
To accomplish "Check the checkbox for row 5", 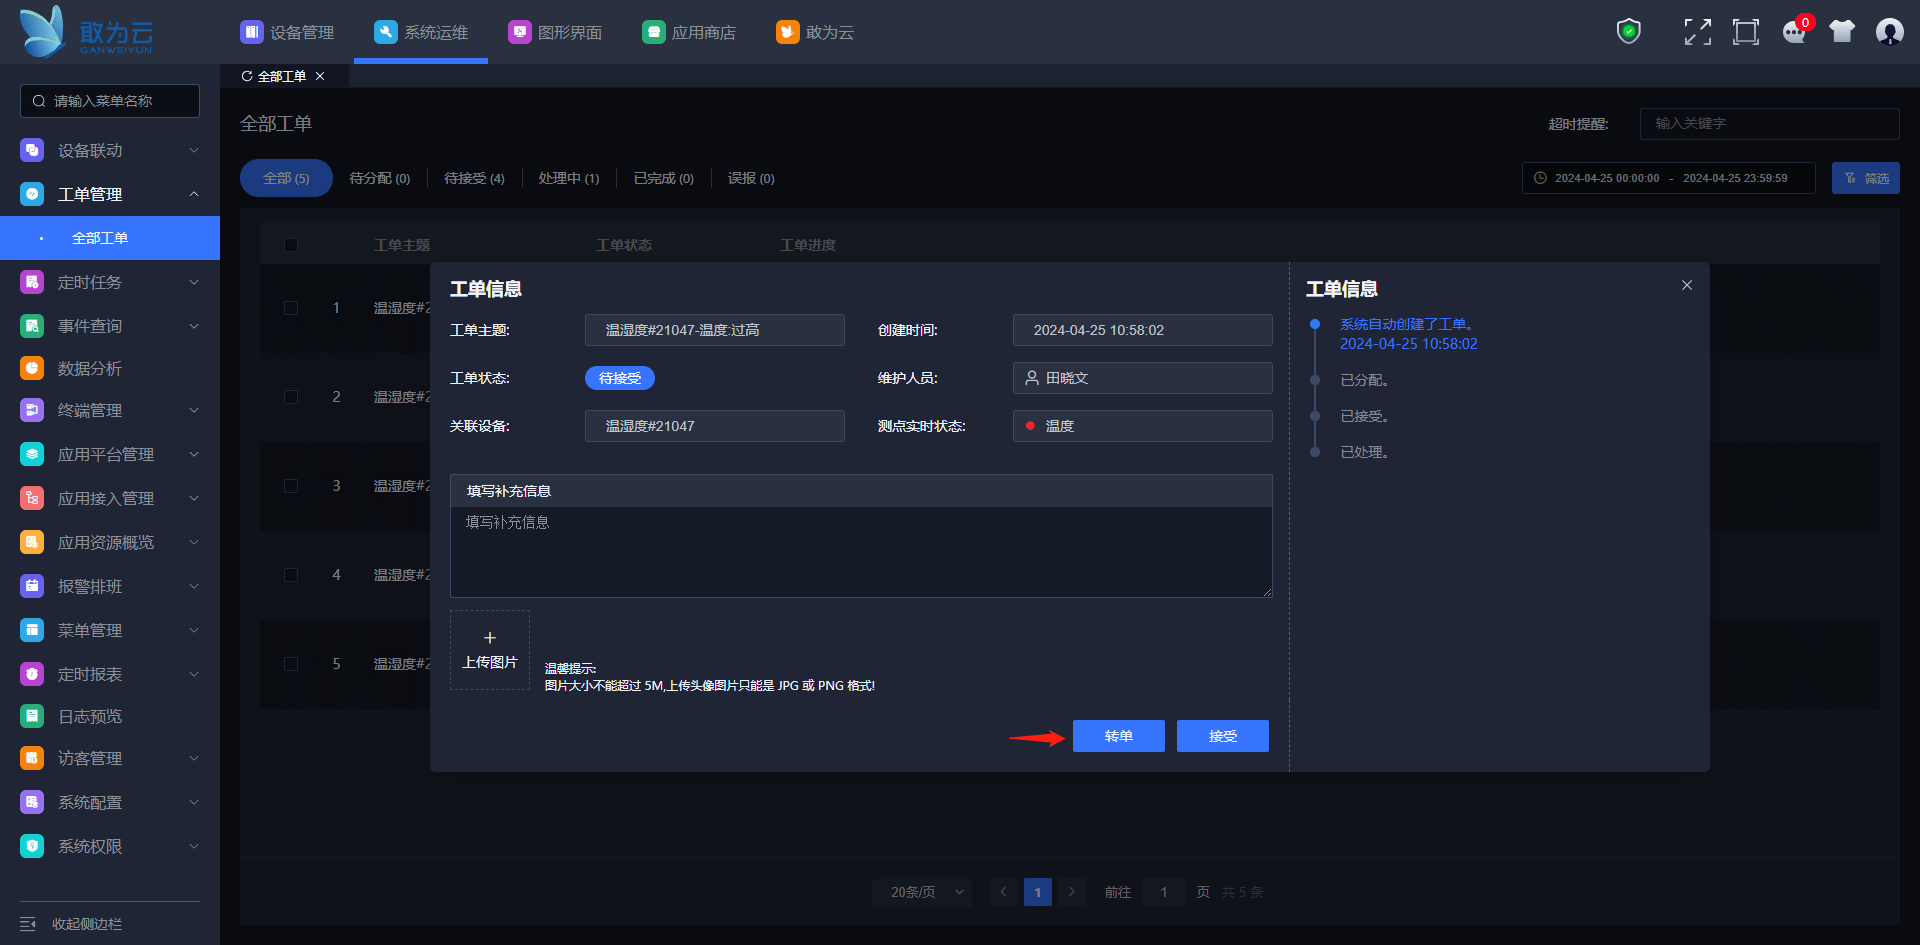I will tap(291, 664).
